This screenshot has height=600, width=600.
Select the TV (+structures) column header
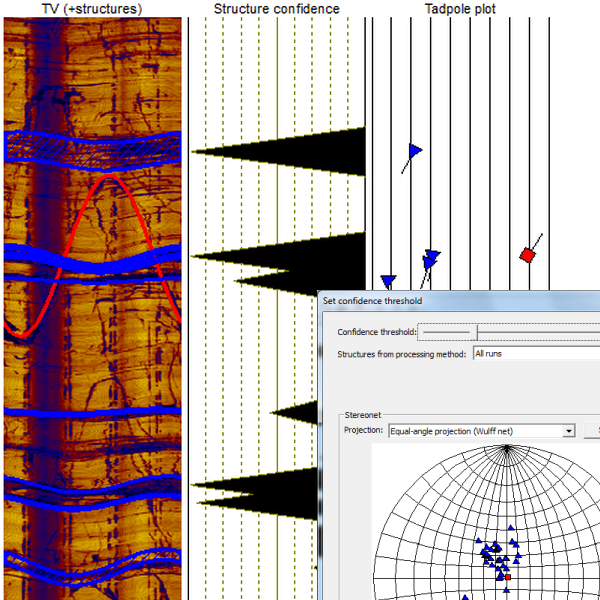click(92, 9)
